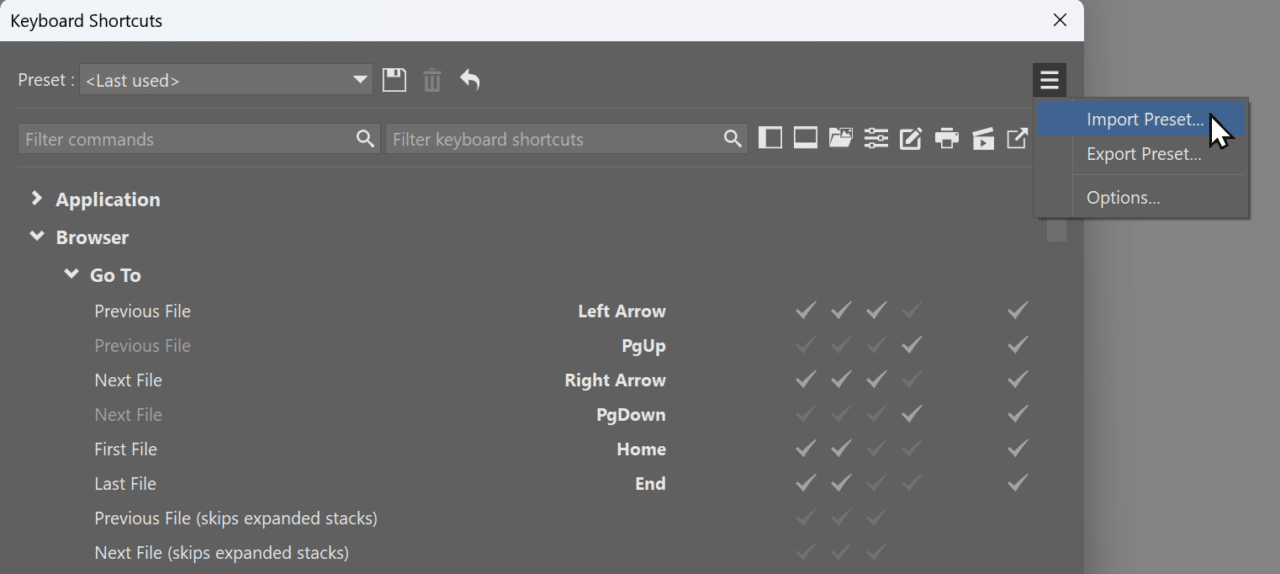Select the Home shortcut
The width and height of the screenshot is (1280, 574).
point(641,449)
